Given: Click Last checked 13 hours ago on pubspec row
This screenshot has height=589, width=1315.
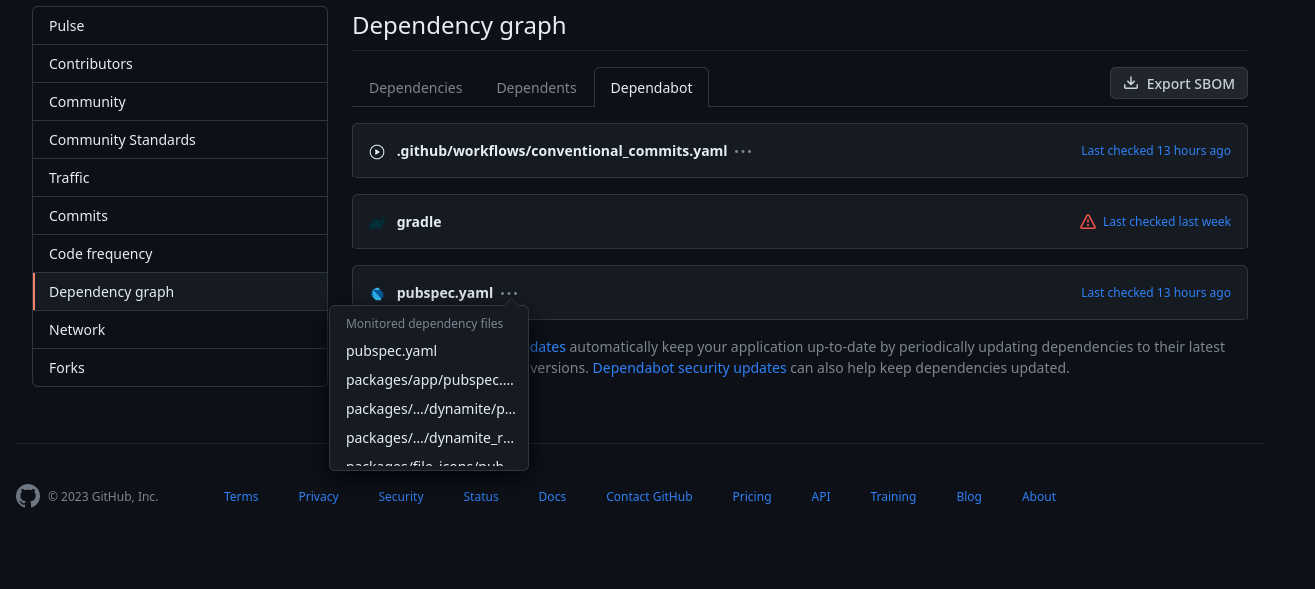Looking at the screenshot, I should (1156, 292).
